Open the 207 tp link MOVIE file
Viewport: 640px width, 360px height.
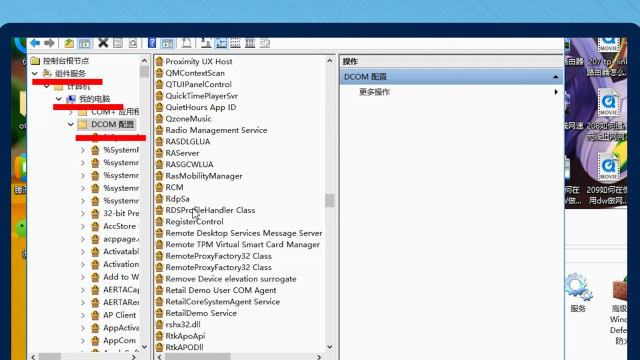click(x=608, y=57)
